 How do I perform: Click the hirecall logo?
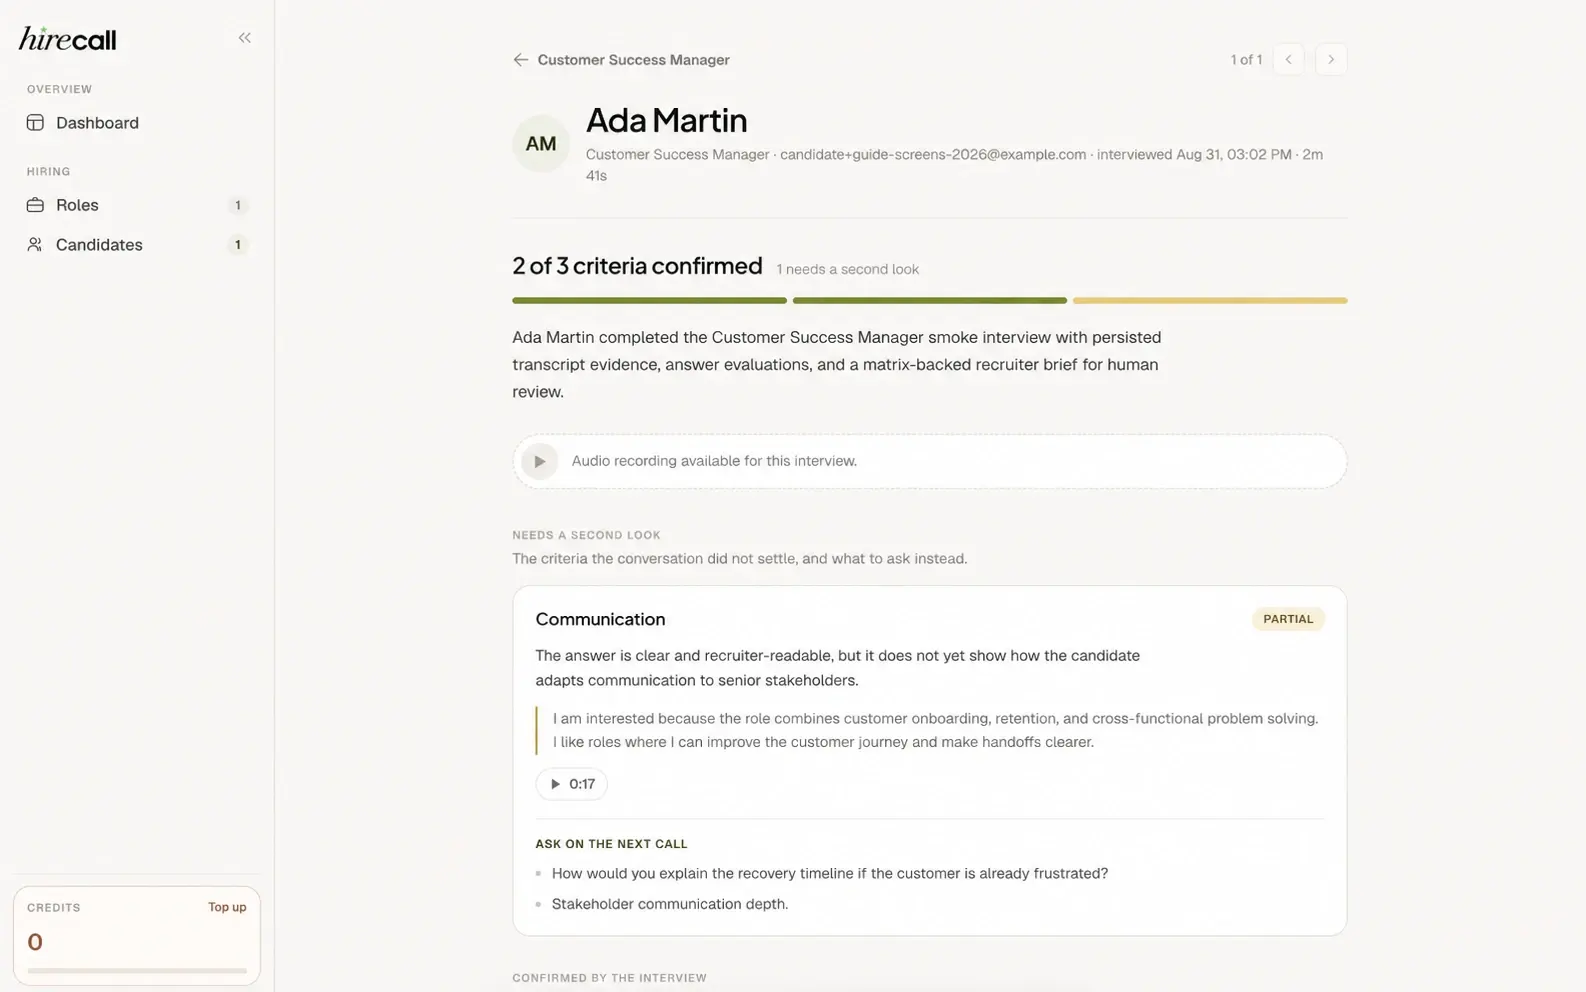click(67, 39)
